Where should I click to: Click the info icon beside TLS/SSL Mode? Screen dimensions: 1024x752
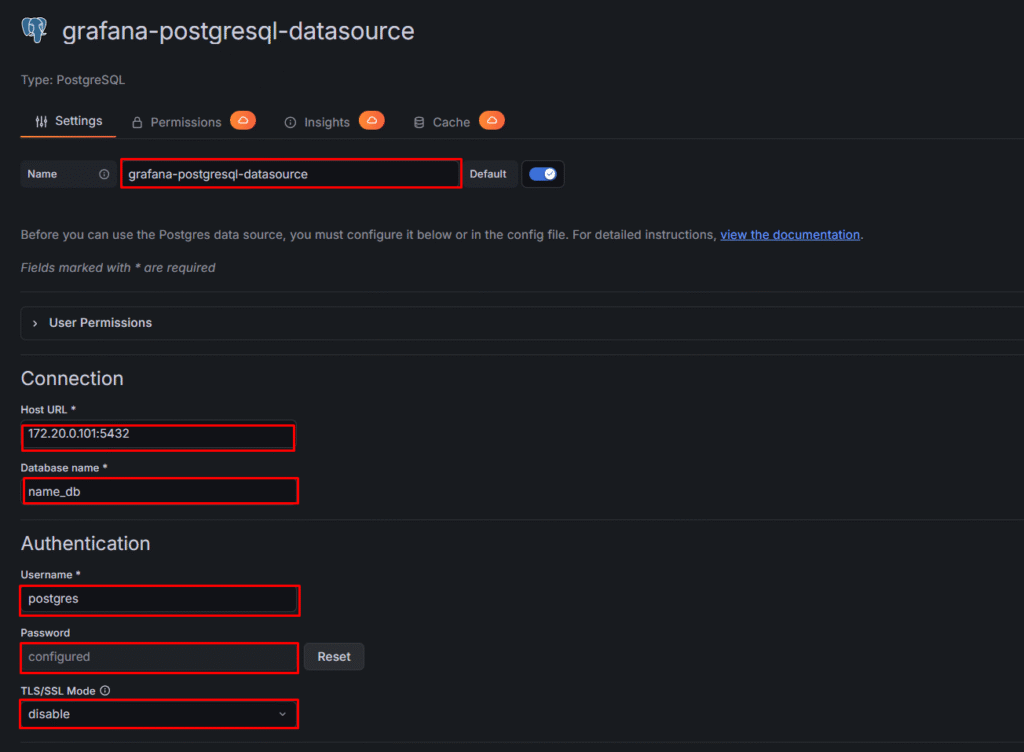tap(105, 690)
